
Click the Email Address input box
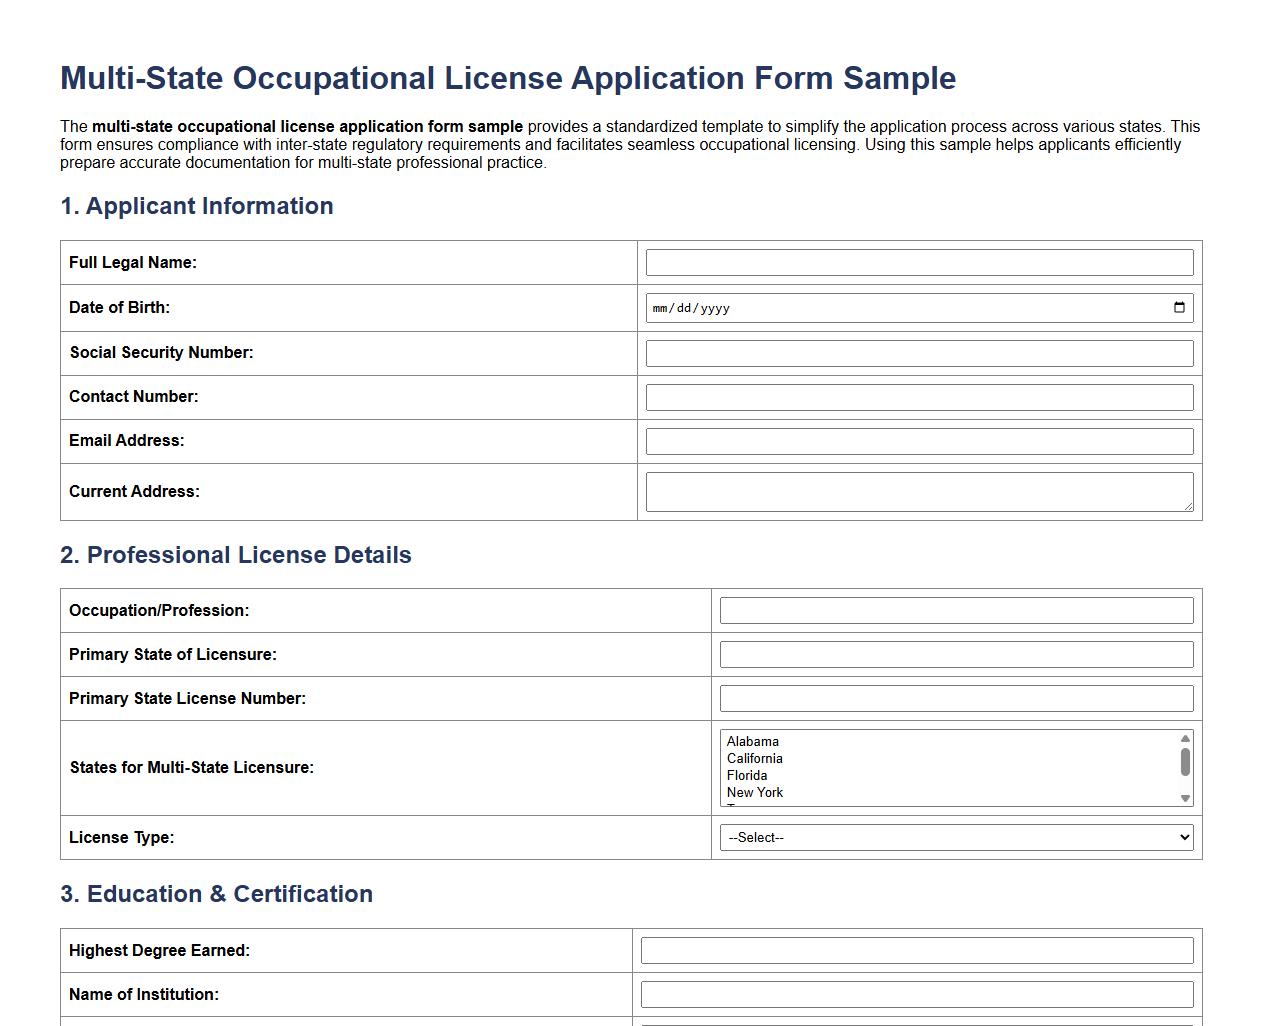click(918, 441)
